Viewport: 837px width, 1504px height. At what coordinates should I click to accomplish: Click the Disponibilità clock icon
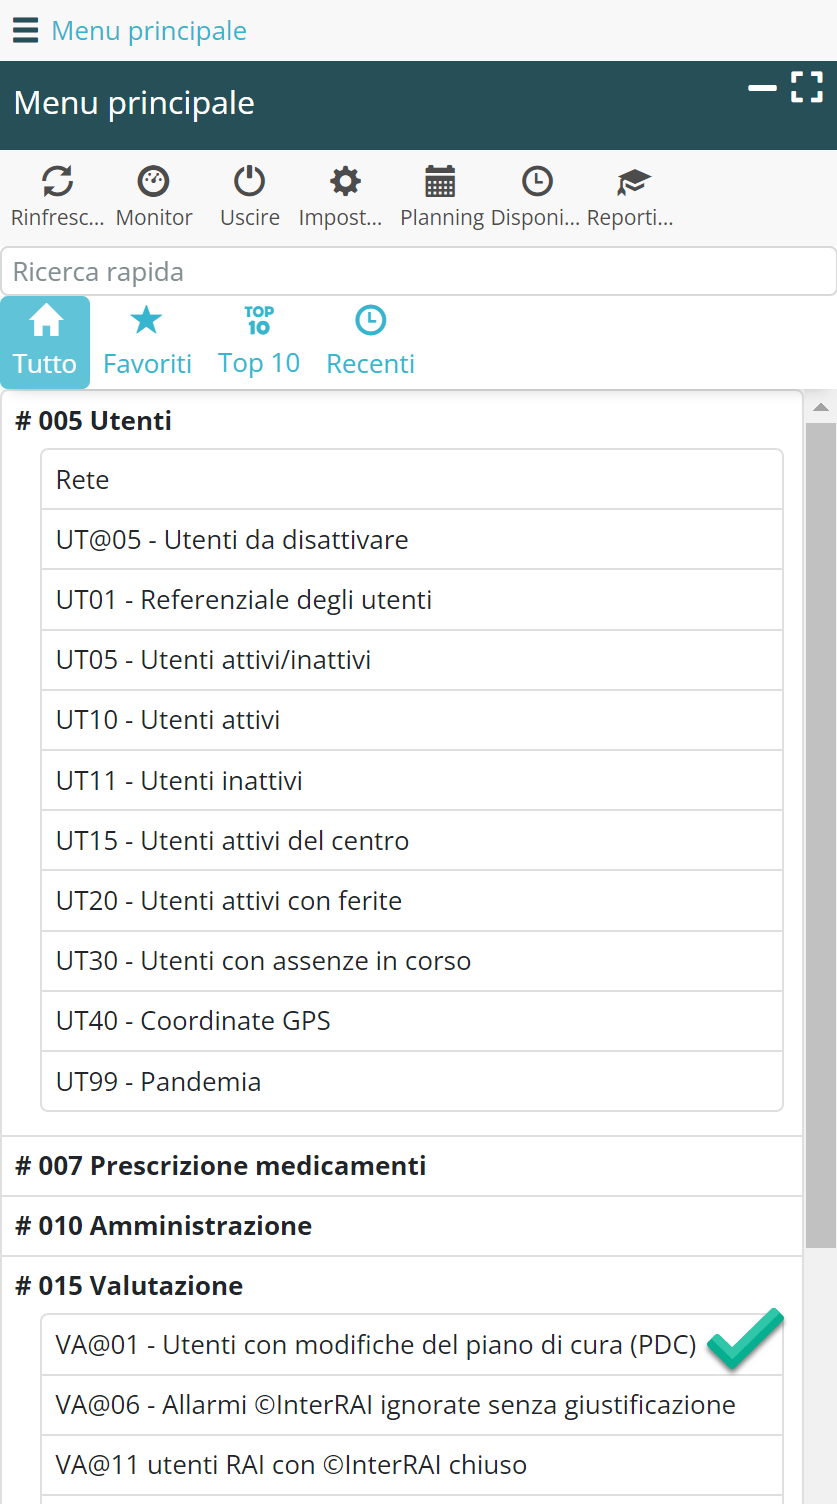(x=537, y=182)
